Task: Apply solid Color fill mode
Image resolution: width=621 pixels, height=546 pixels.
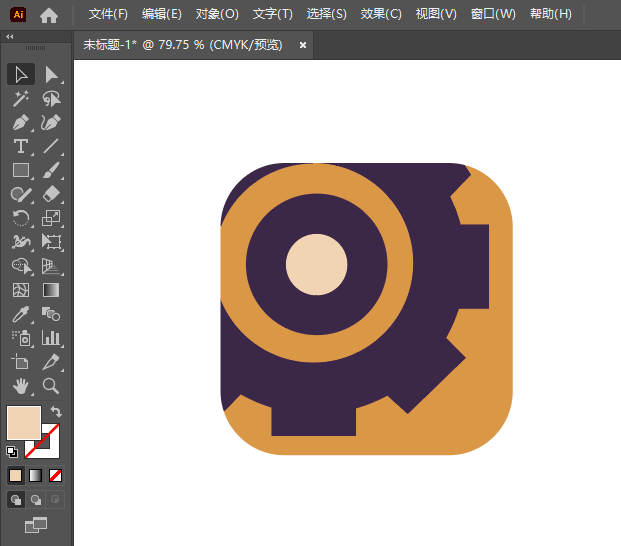Action: (15, 476)
